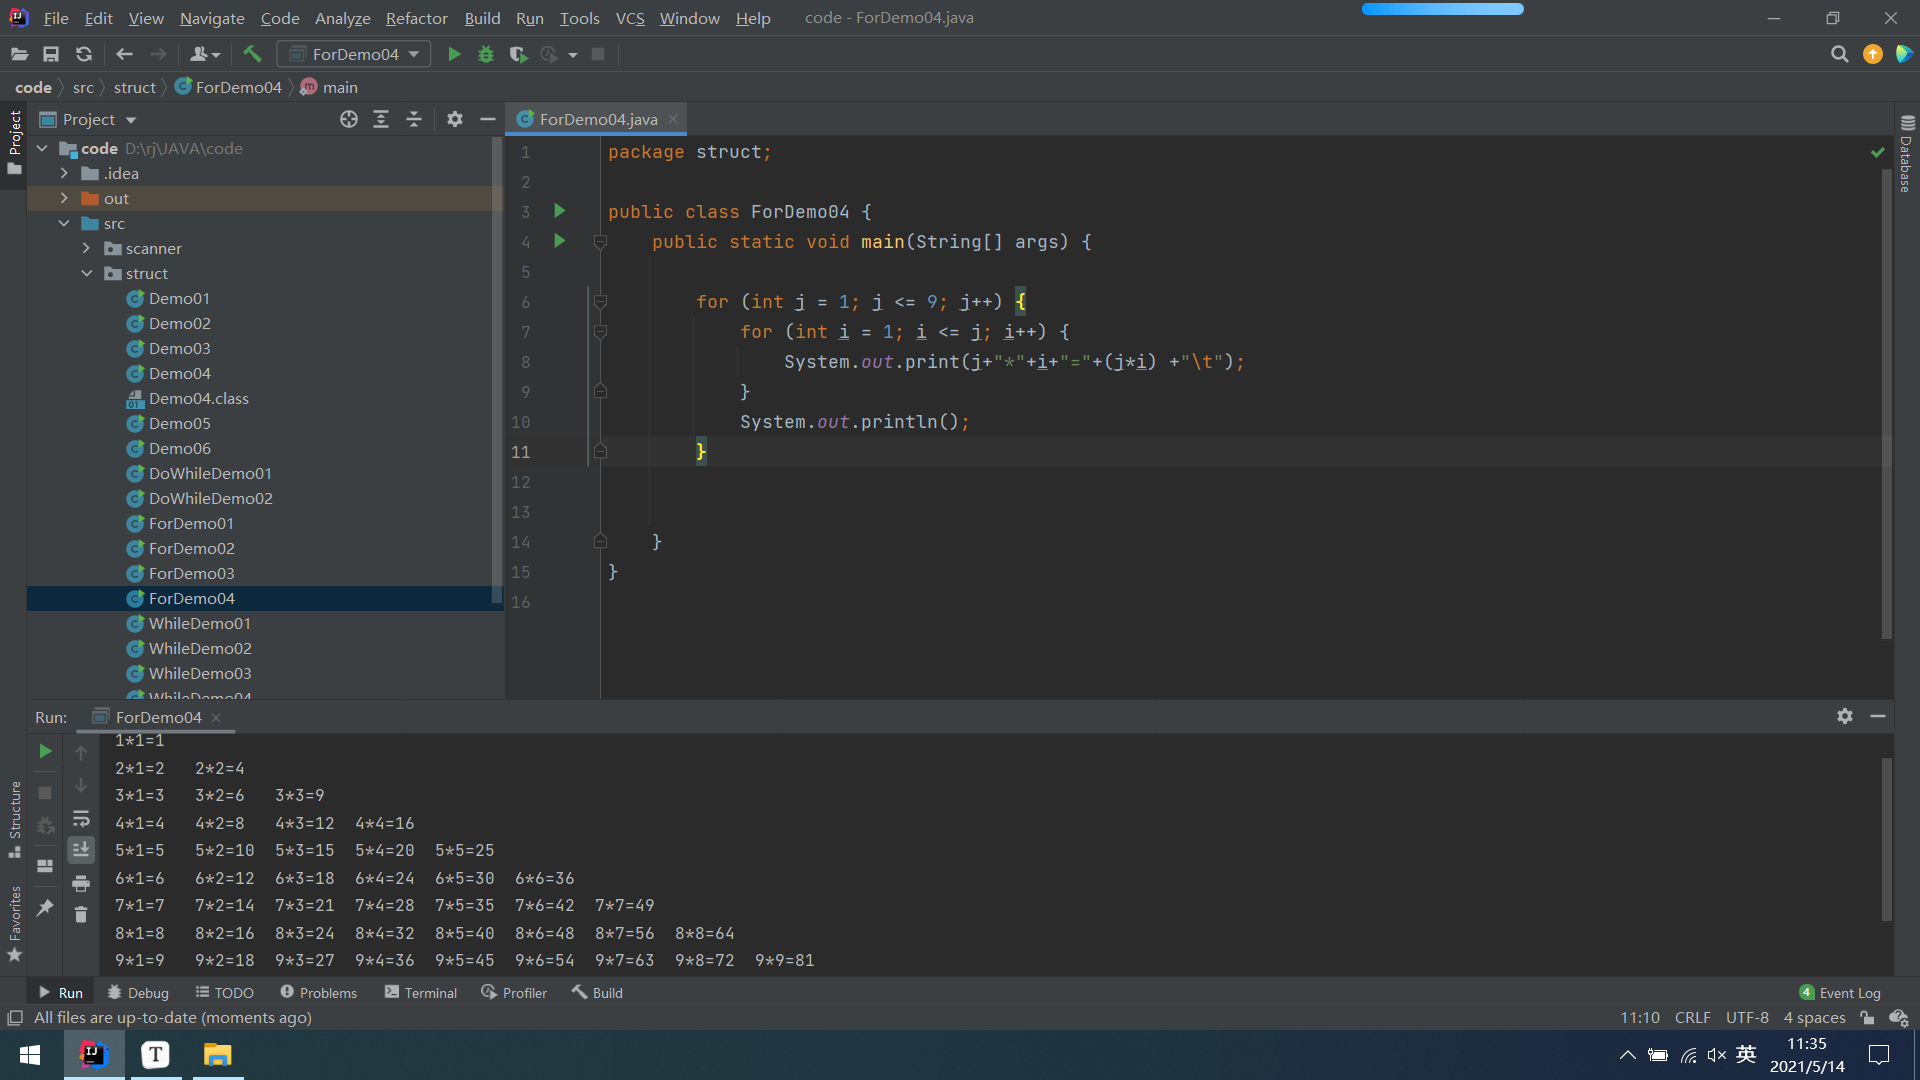Toggle scroll to end in the run console
This screenshot has height=1080, width=1920.
[x=81, y=850]
